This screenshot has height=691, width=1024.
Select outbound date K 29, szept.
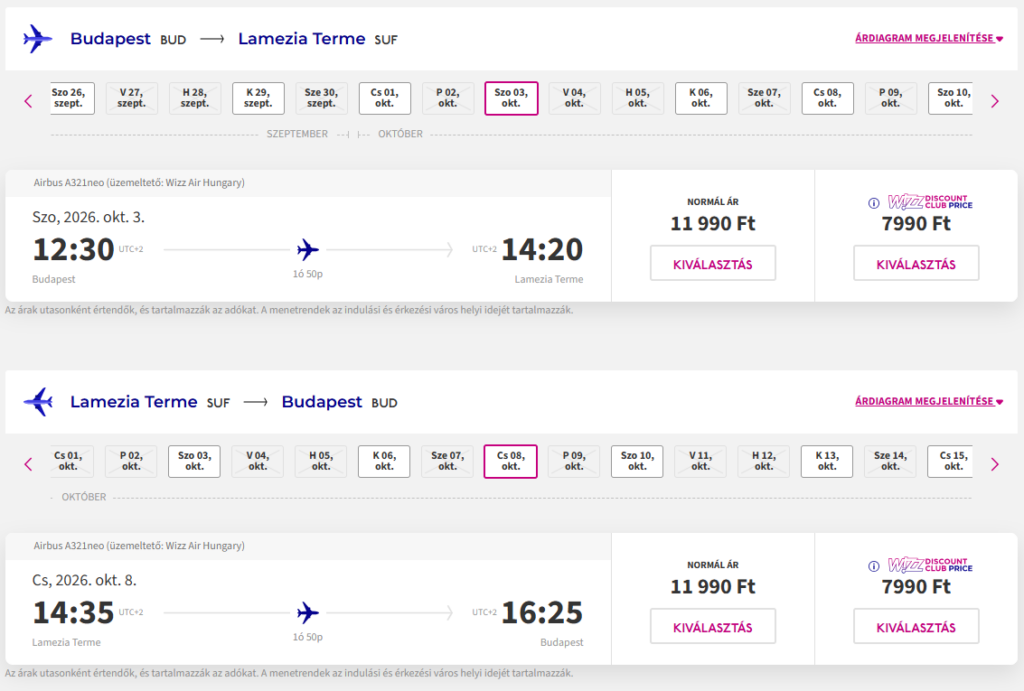(x=258, y=98)
